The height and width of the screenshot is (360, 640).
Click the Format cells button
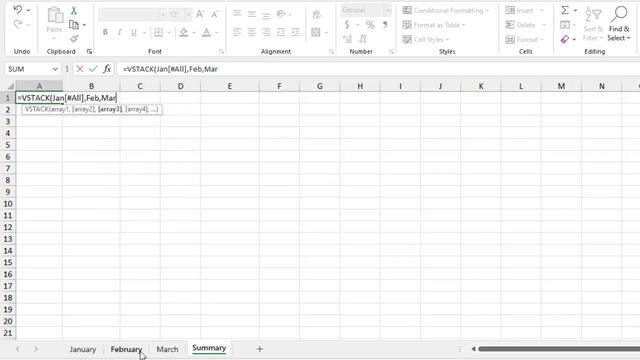coord(524,40)
